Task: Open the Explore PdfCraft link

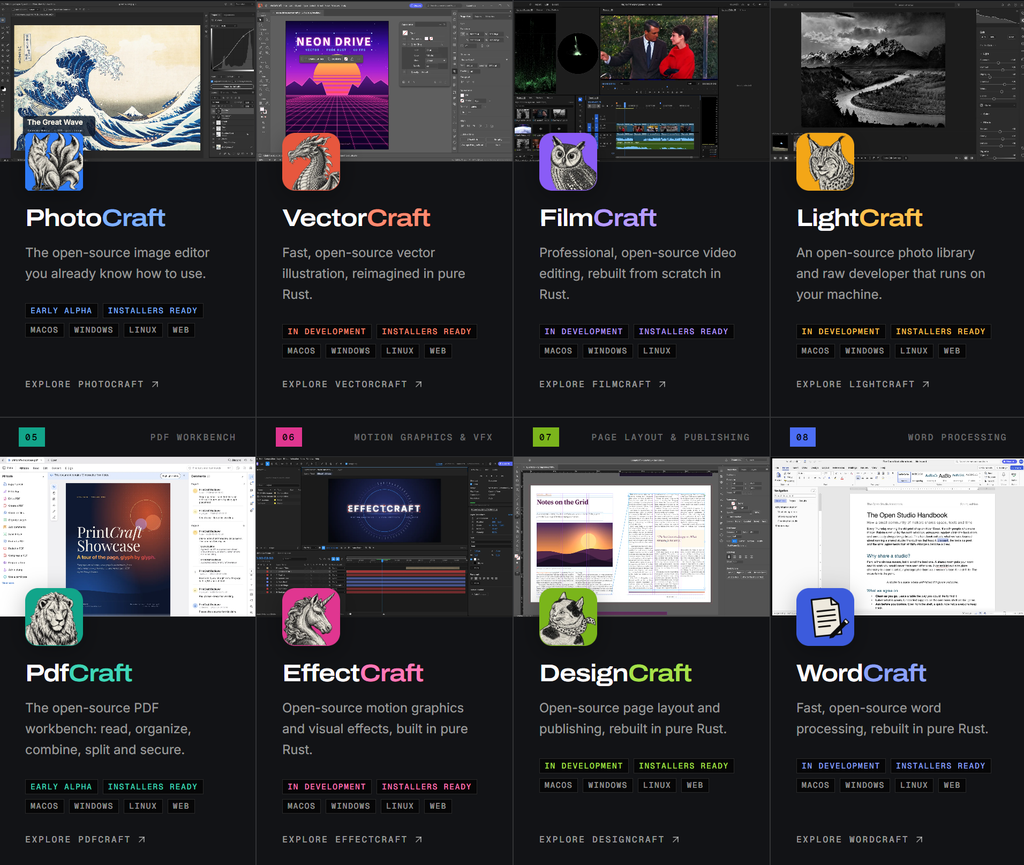Action: click(x=86, y=840)
